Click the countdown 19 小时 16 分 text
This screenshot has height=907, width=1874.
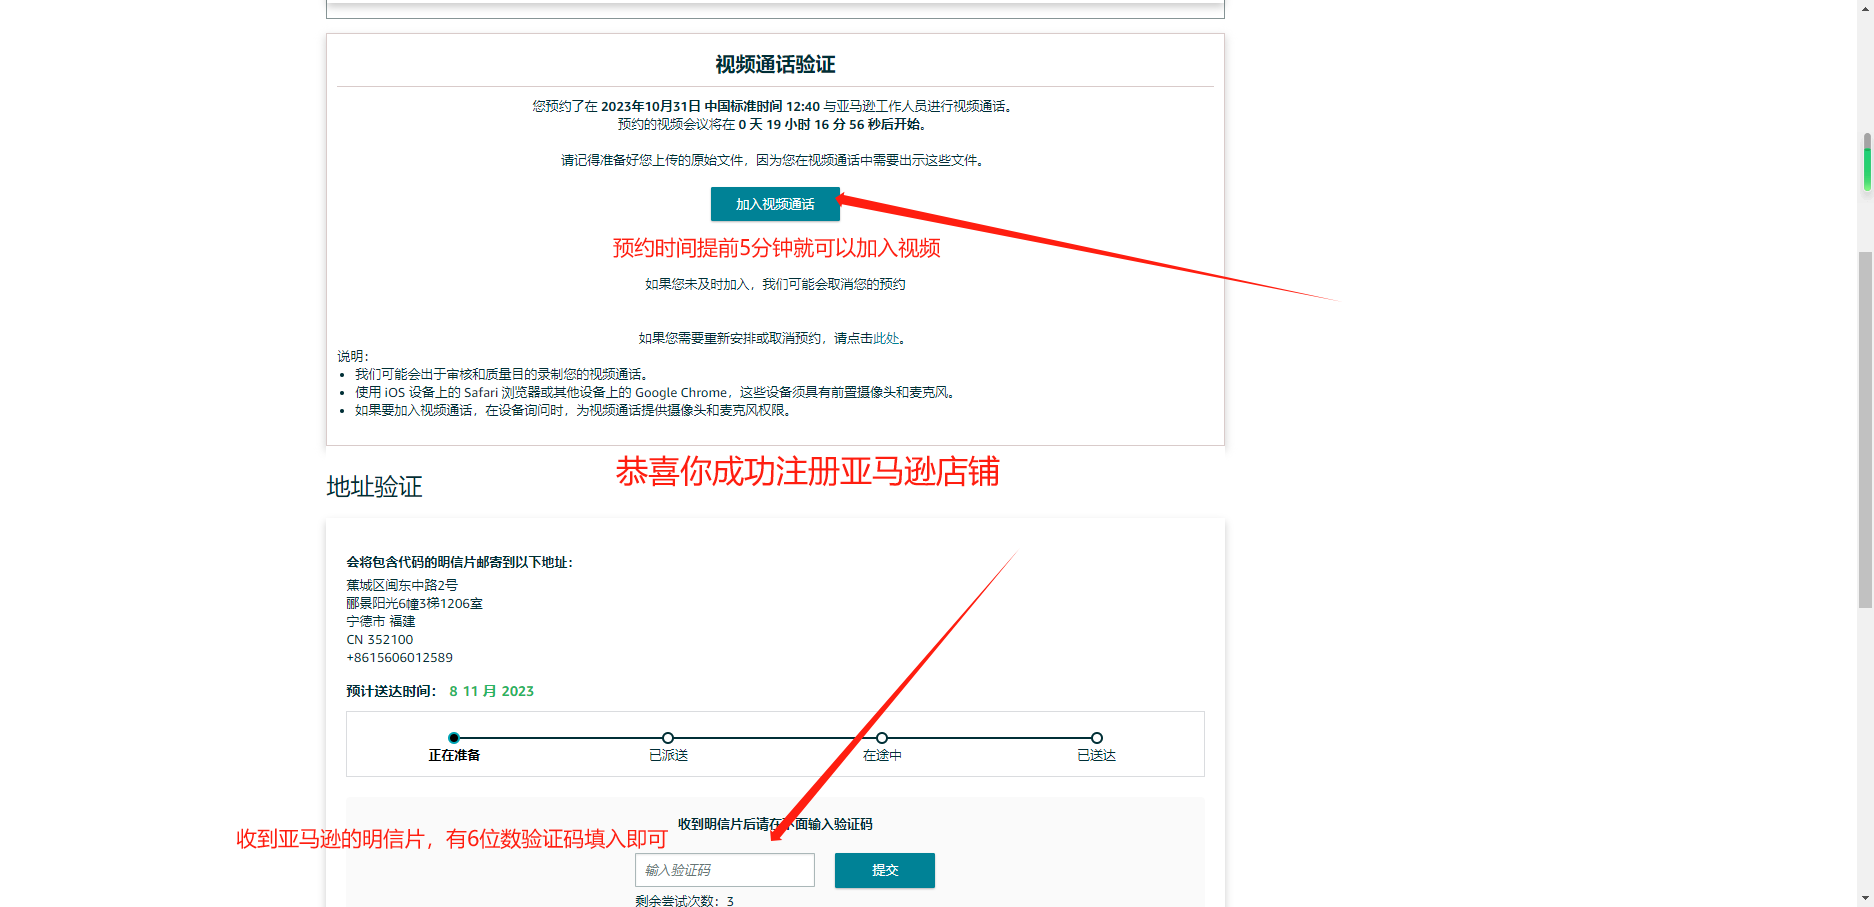pyautogui.click(x=775, y=124)
